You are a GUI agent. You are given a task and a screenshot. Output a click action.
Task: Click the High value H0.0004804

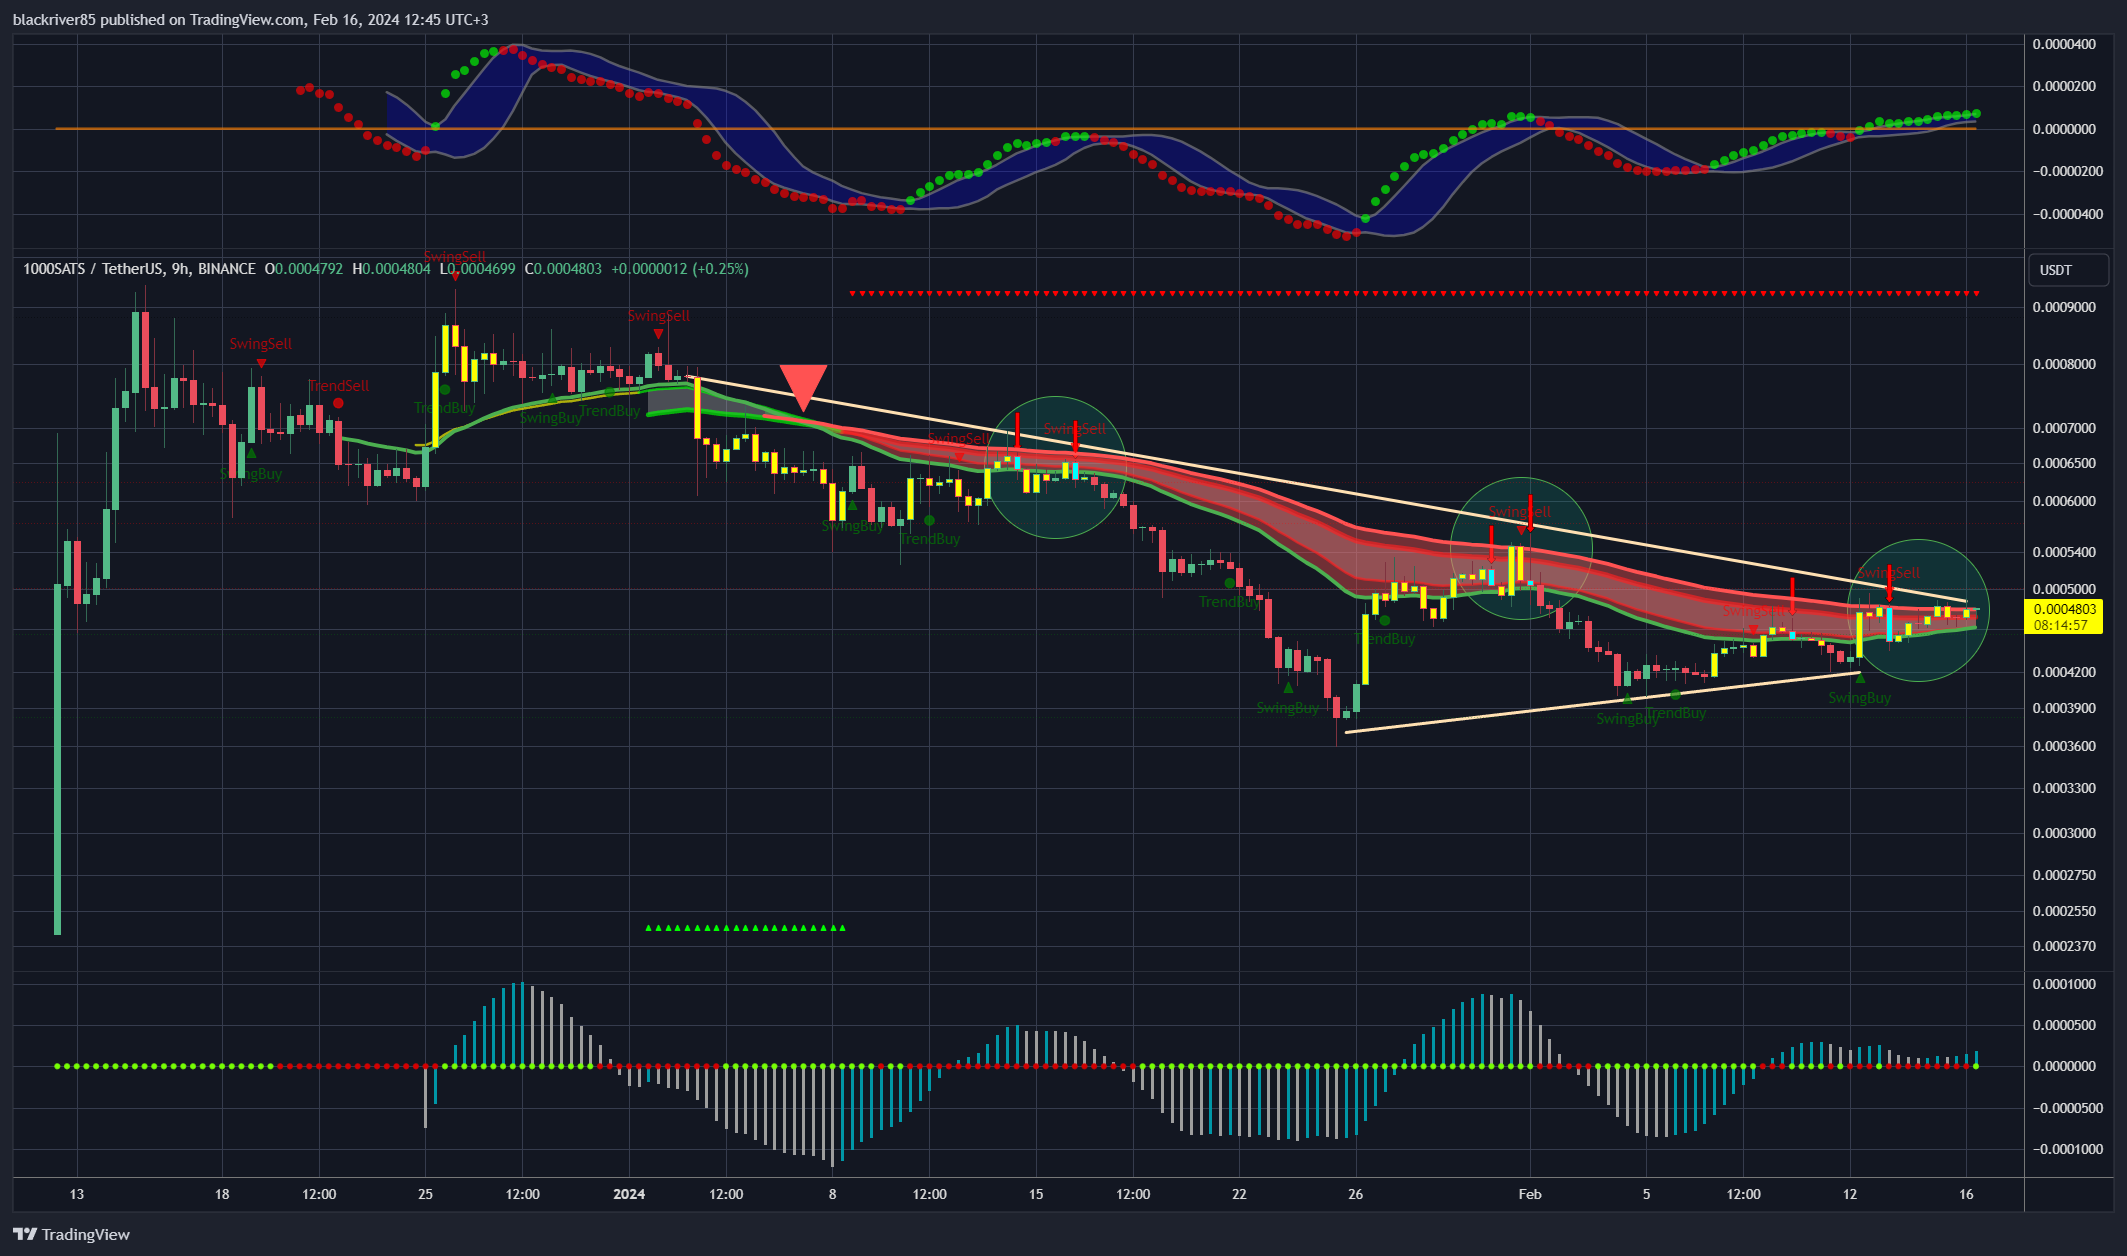tap(392, 269)
